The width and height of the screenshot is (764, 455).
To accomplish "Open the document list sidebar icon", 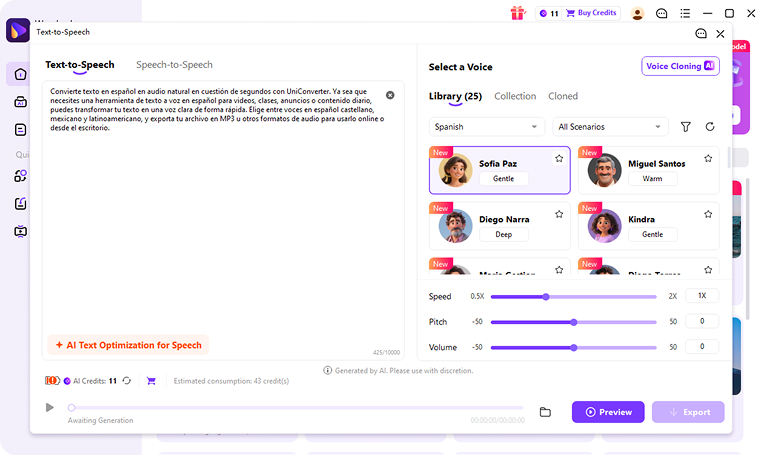I will pyautogui.click(x=20, y=130).
